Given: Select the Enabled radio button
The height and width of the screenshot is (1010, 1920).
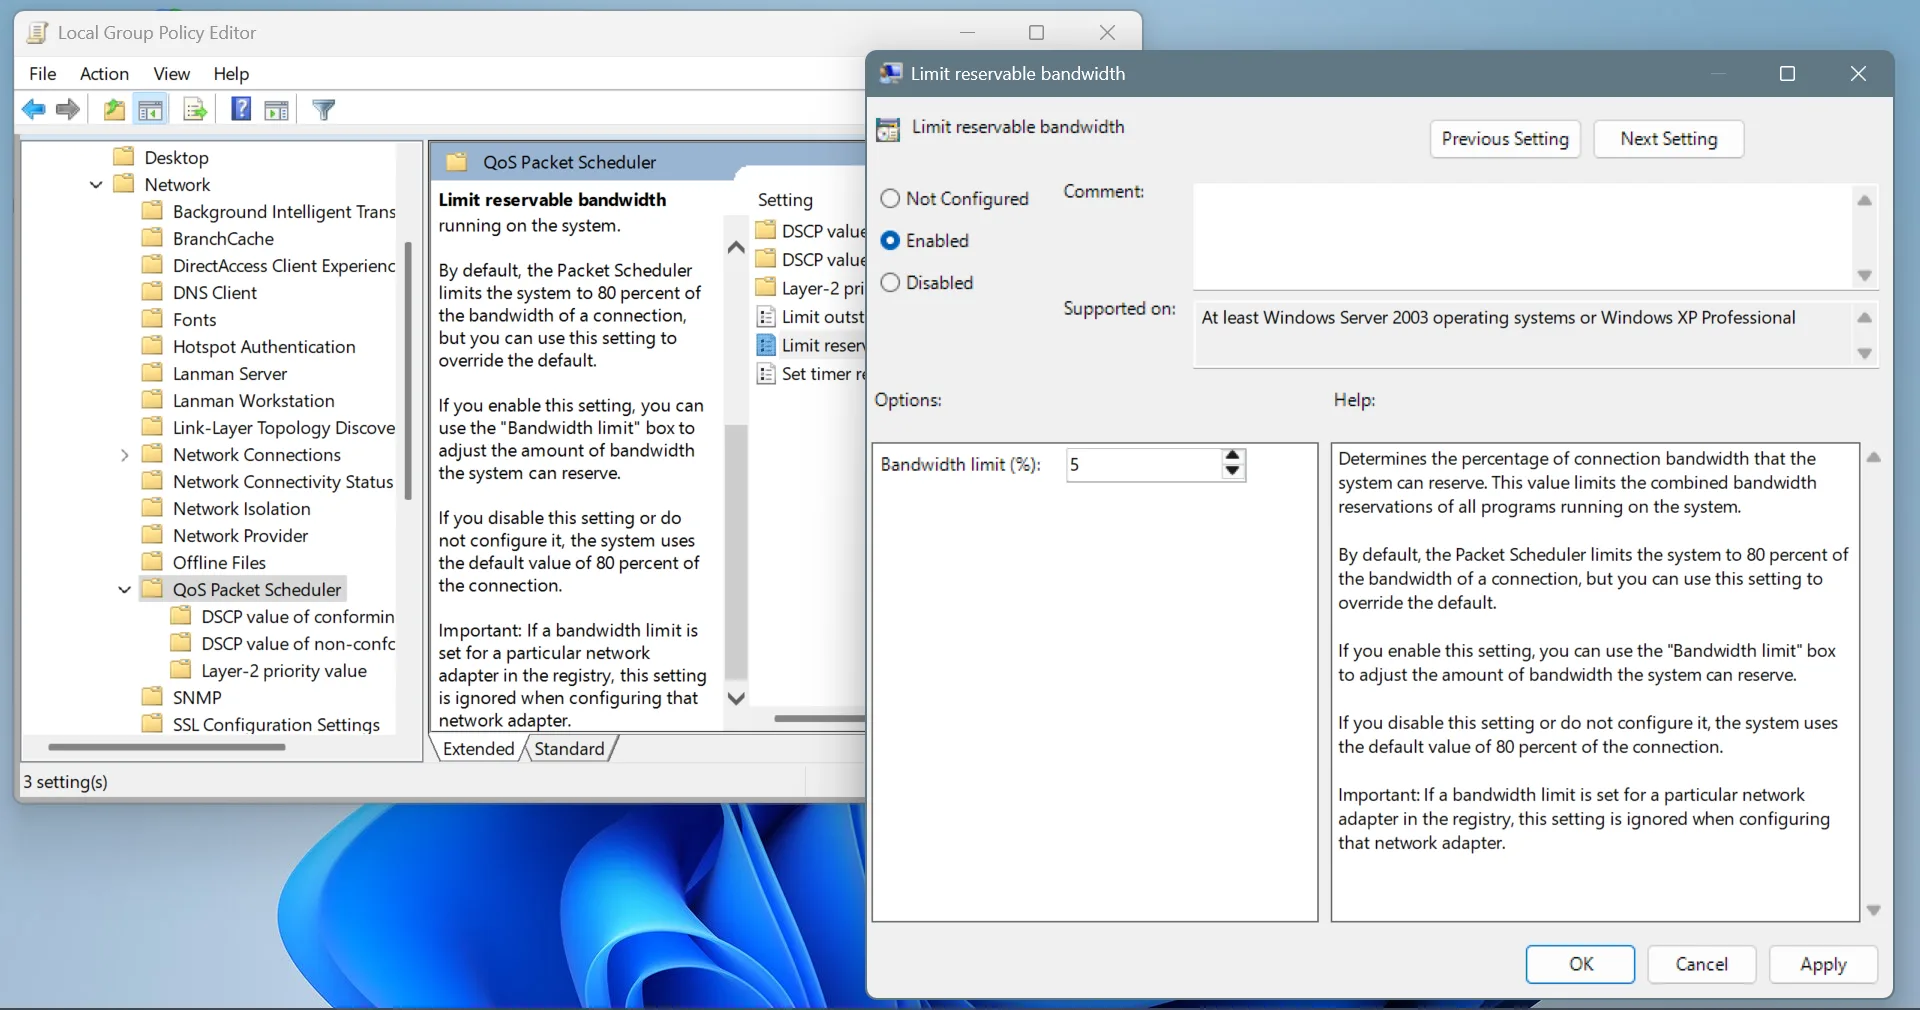Looking at the screenshot, I should [890, 240].
